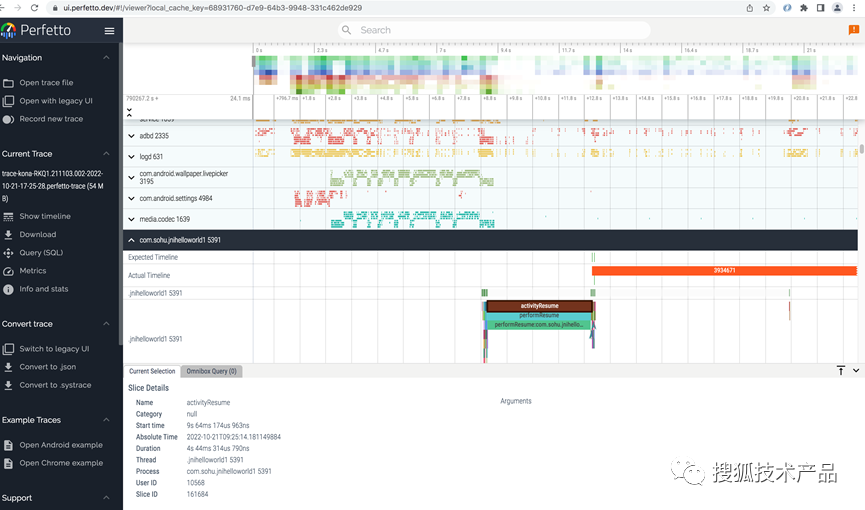Collapse the Current Trace section
This screenshot has height=510, width=865.
pyautogui.click(x=106, y=153)
